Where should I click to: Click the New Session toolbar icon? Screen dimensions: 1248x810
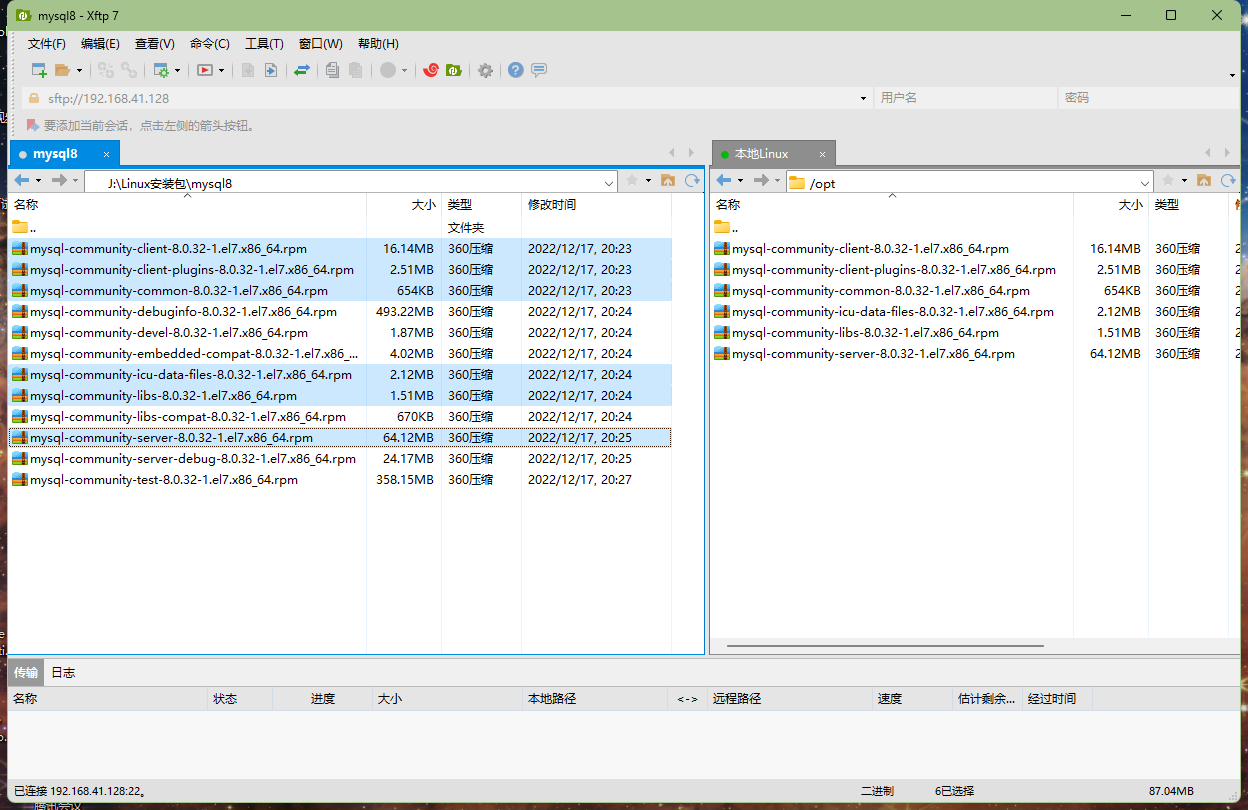[x=39, y=70]
